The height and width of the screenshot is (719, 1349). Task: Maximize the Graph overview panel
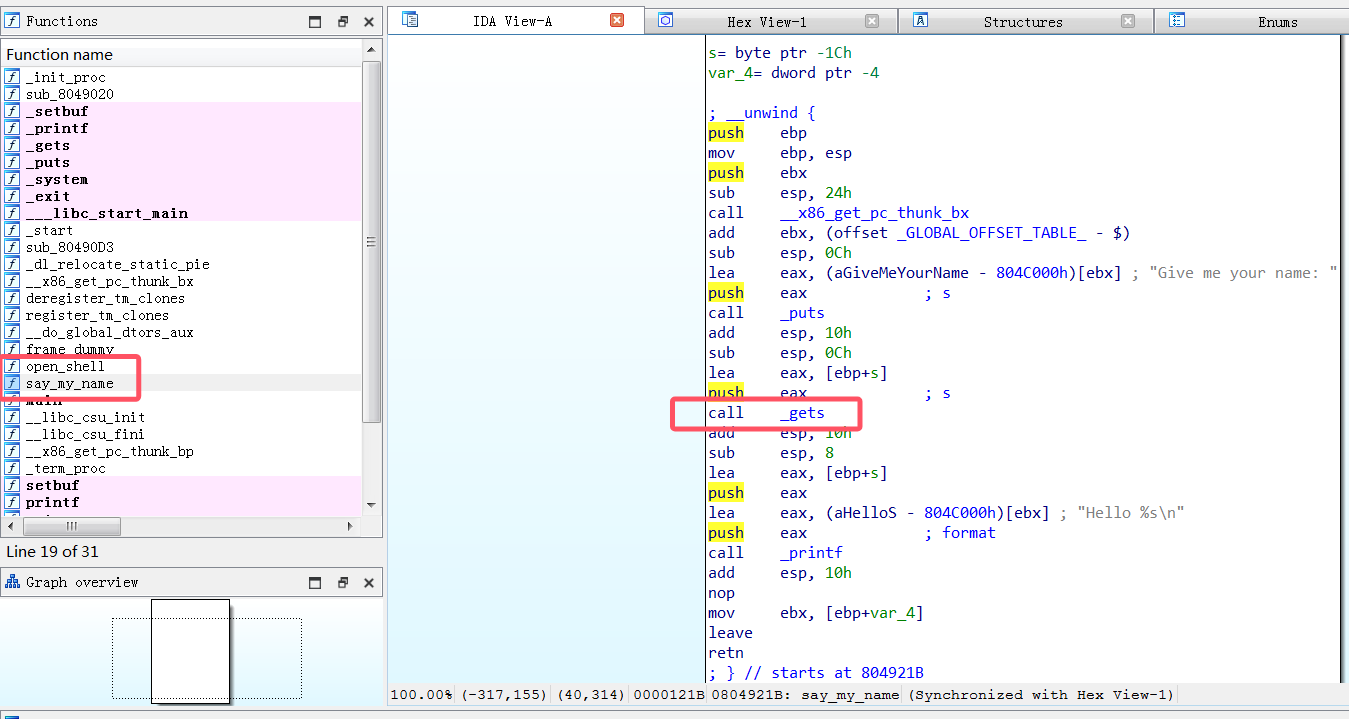tap(315, 582)
